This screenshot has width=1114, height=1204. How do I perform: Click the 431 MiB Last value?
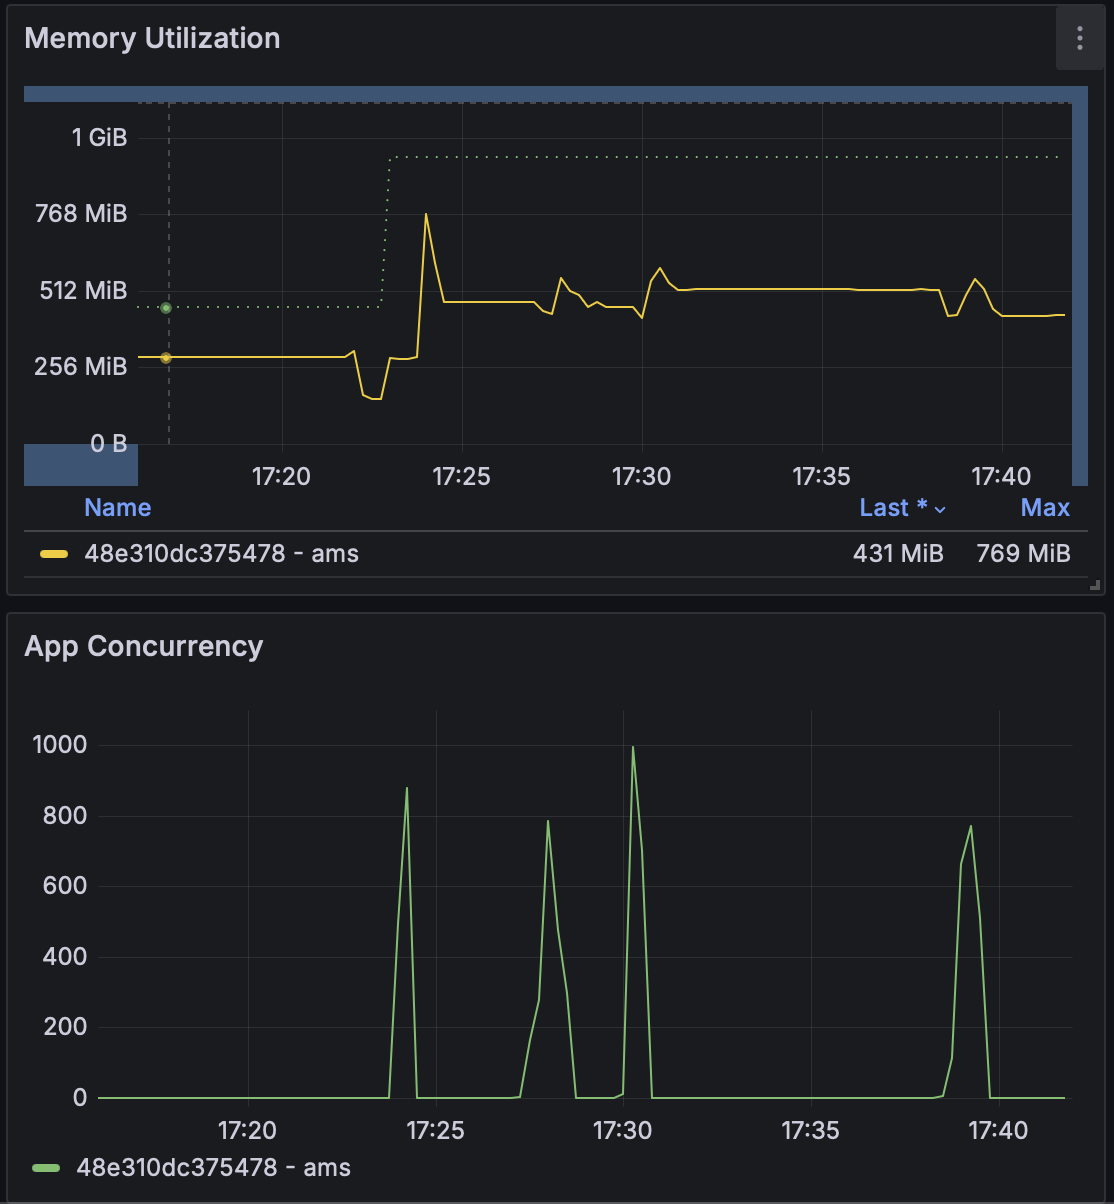pyautogui.click(x=897, y=554)
